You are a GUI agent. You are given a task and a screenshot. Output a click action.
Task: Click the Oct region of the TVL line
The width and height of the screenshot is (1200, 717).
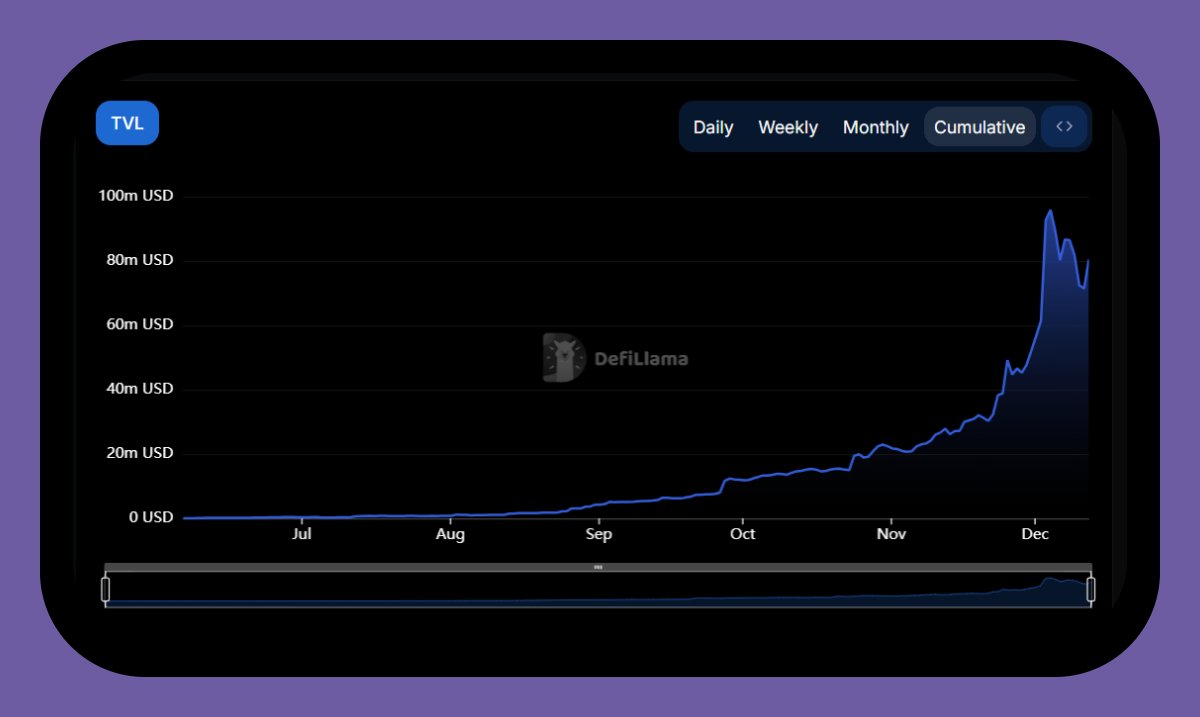coord(742,478)
